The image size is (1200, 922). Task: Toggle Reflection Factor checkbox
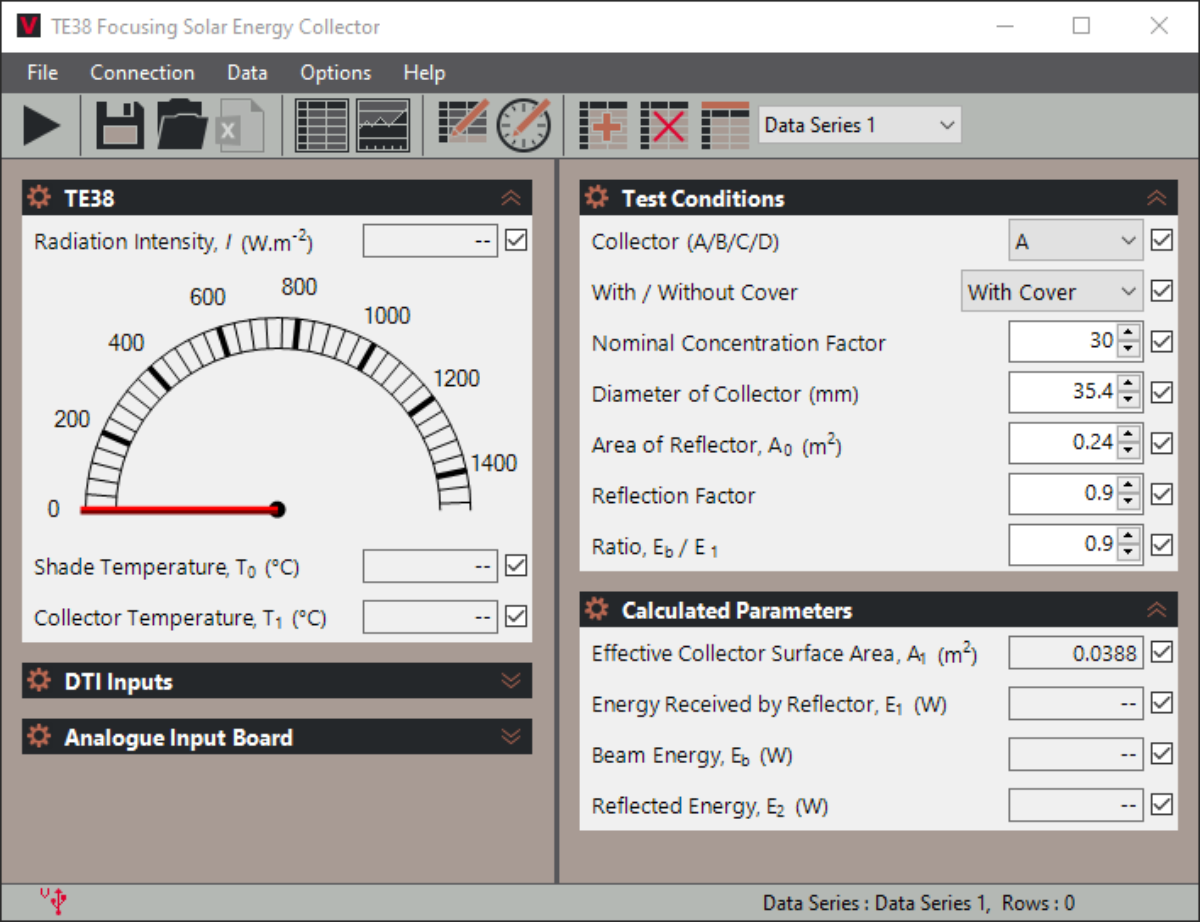[x=1161, y=494]
